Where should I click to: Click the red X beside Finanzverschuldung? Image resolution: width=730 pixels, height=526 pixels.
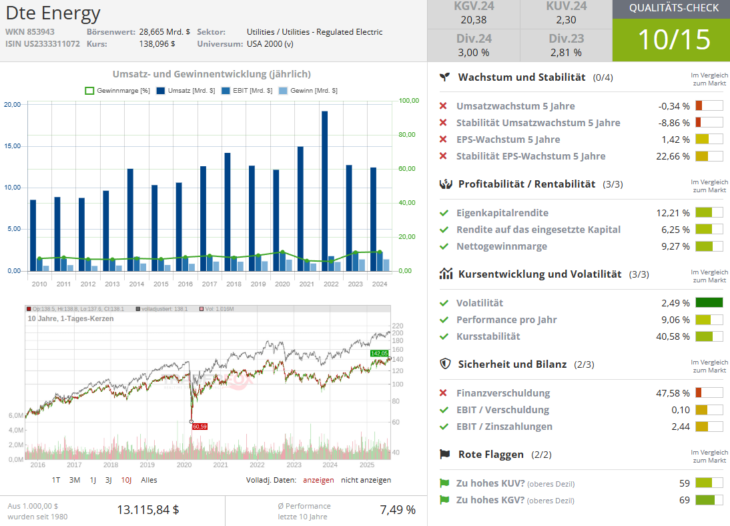coord(443,393)
